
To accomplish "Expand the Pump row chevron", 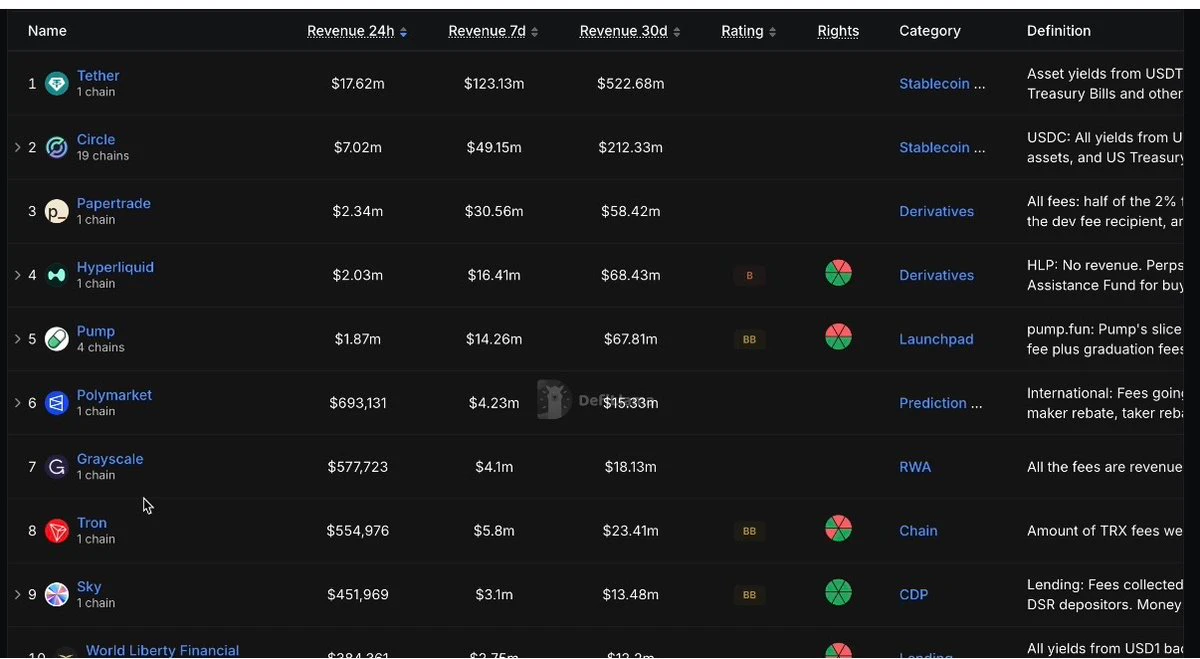I will click(x=17, y=339).
